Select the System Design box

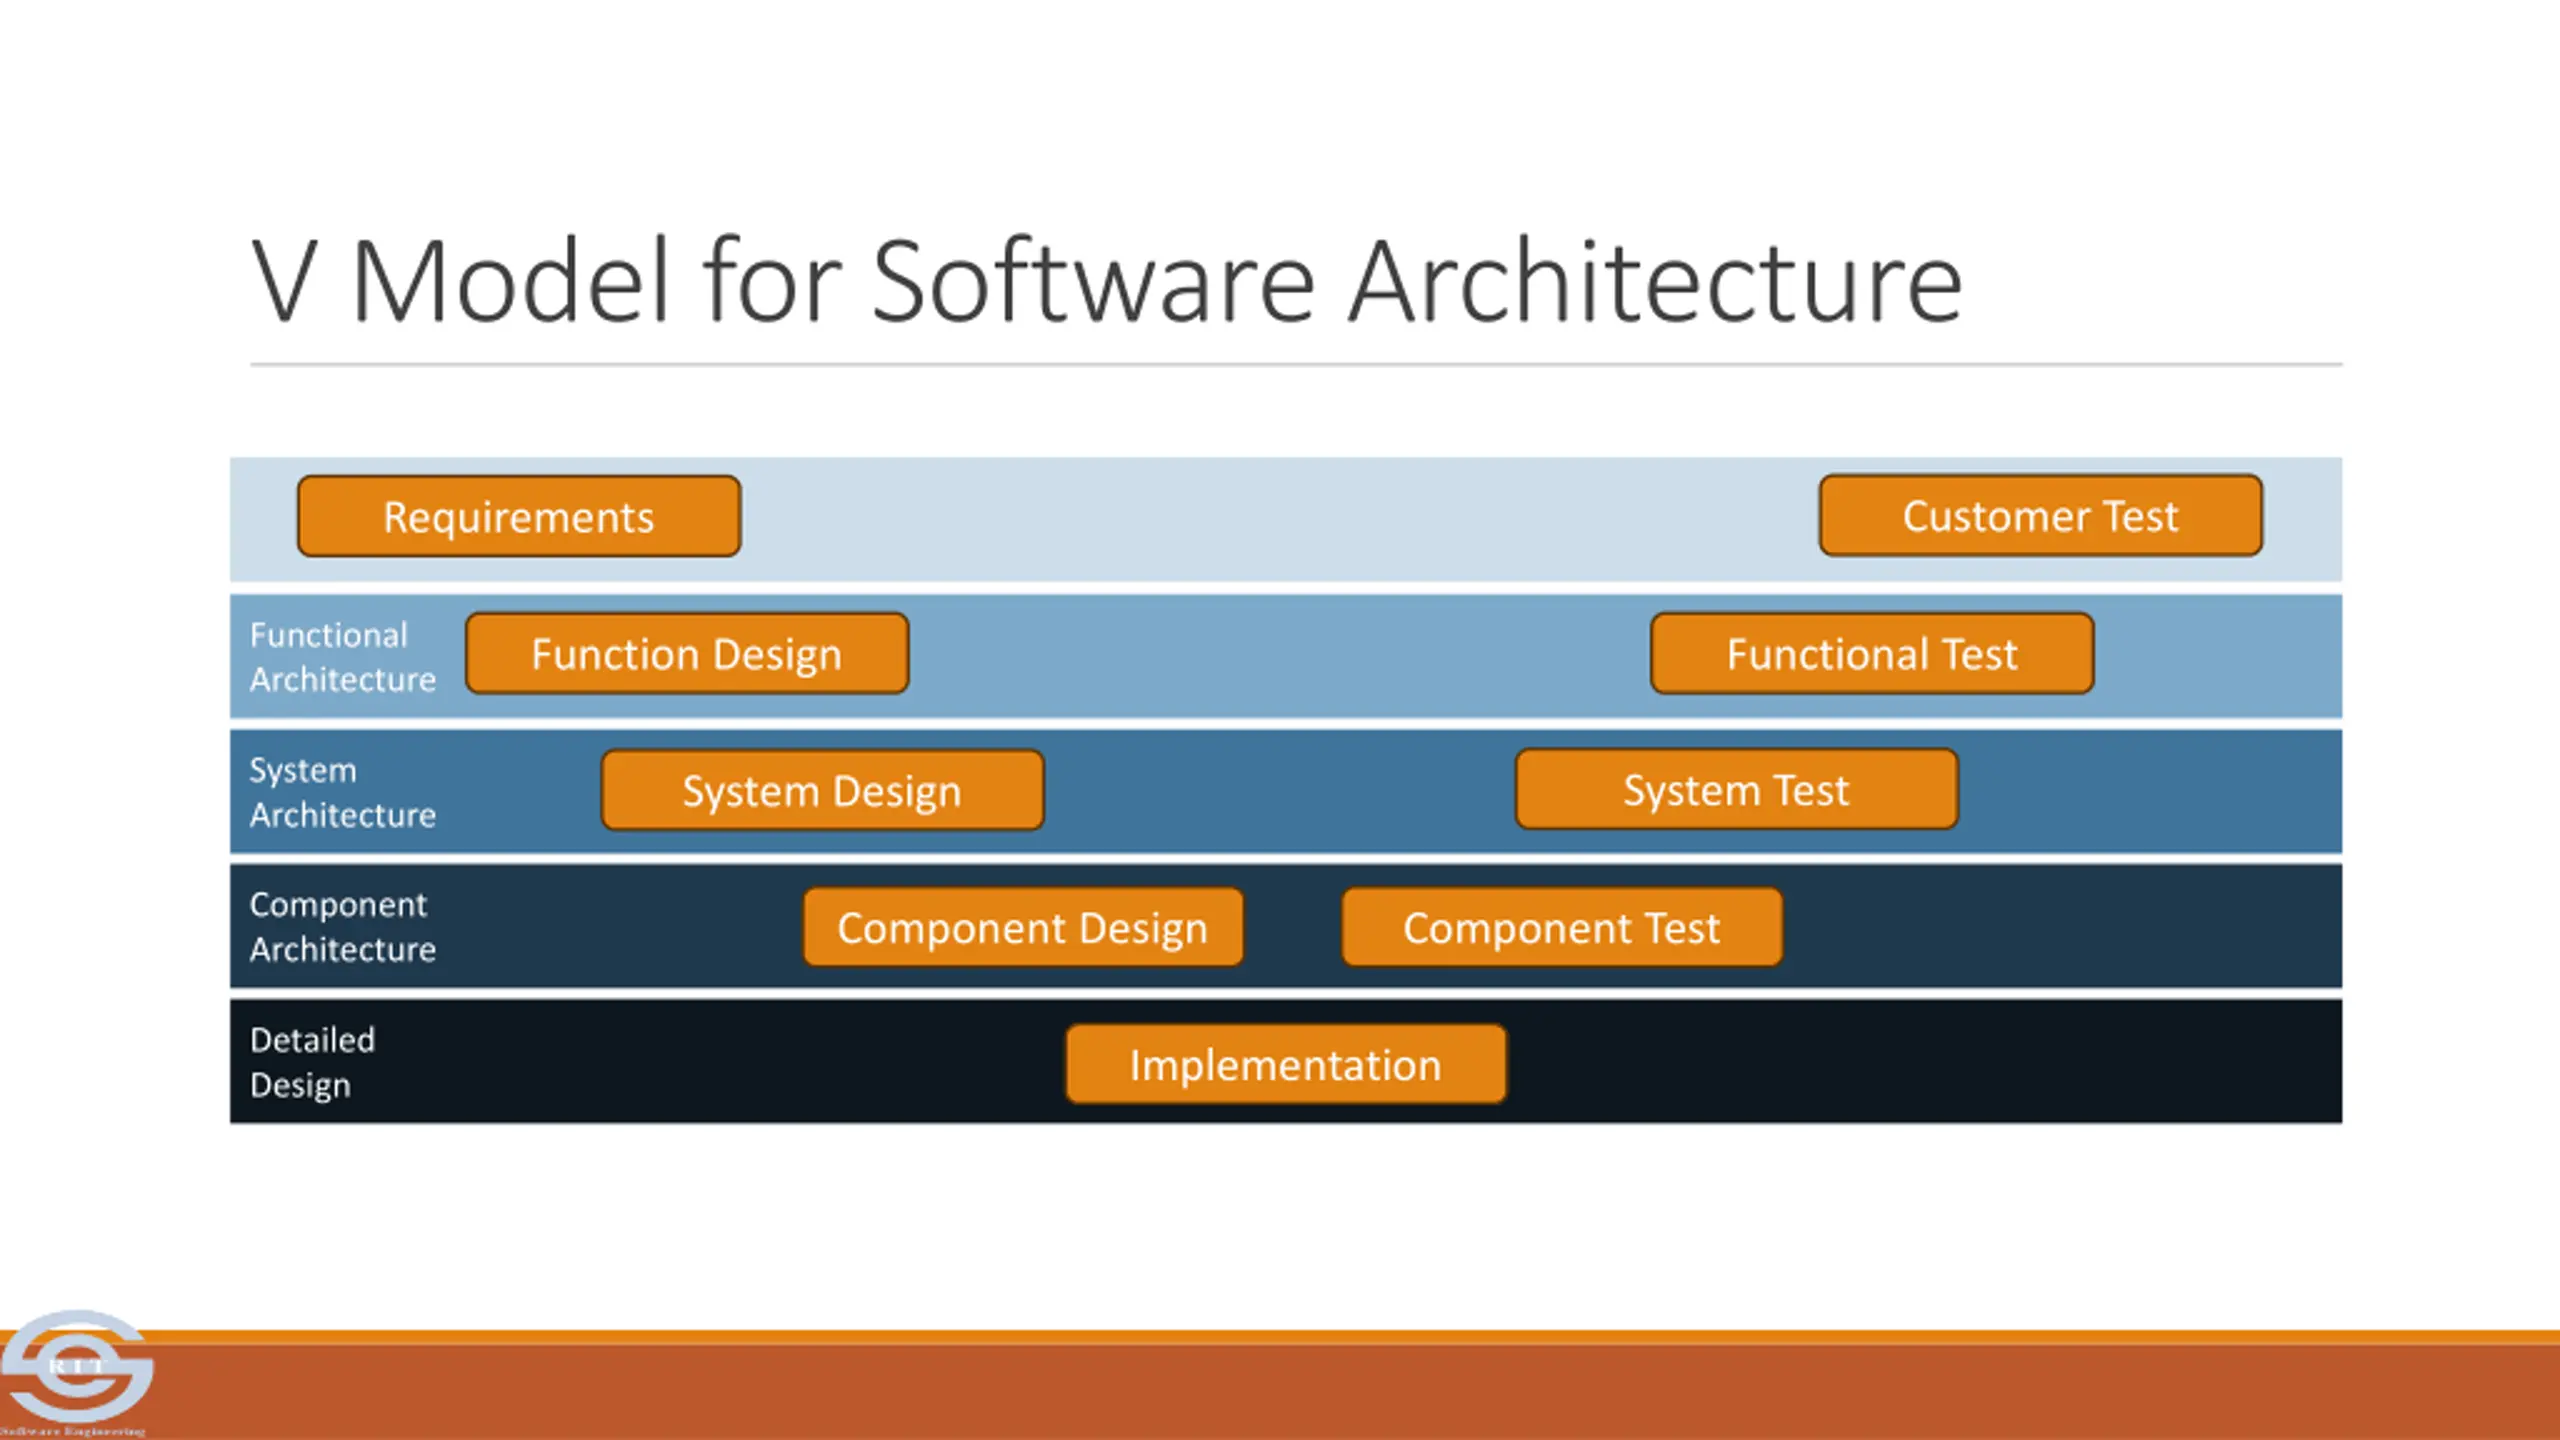[x=822, y=791]
